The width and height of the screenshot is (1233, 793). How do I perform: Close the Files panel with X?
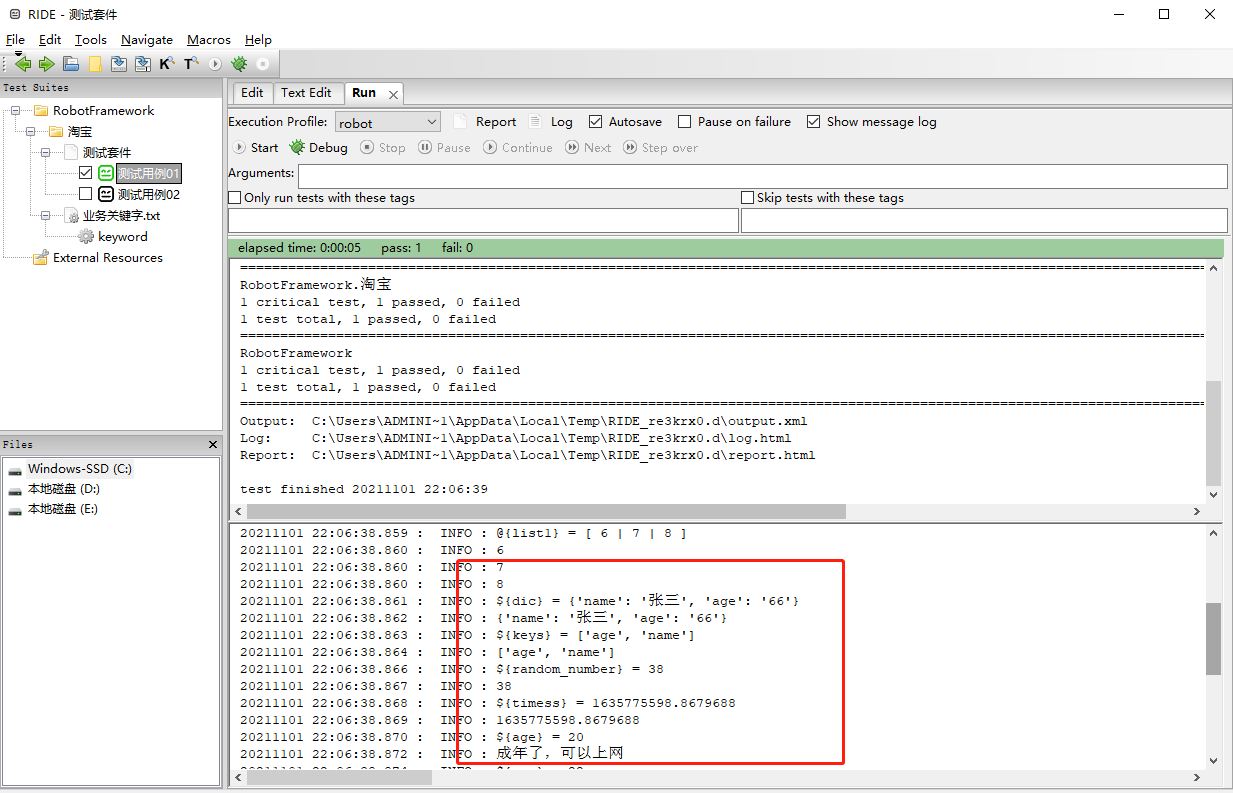(x=213, y=444)
